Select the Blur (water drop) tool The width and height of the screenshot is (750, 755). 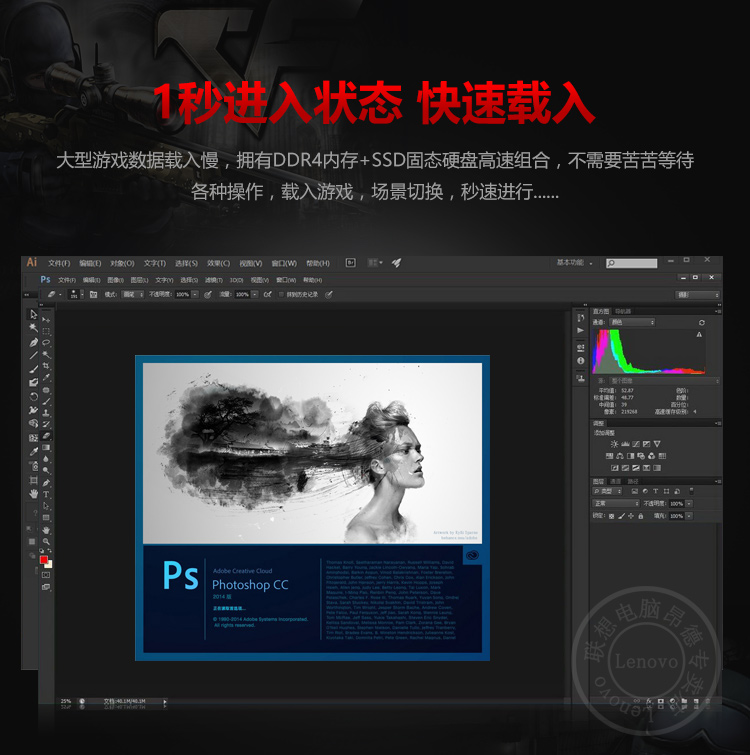[46, 458]
